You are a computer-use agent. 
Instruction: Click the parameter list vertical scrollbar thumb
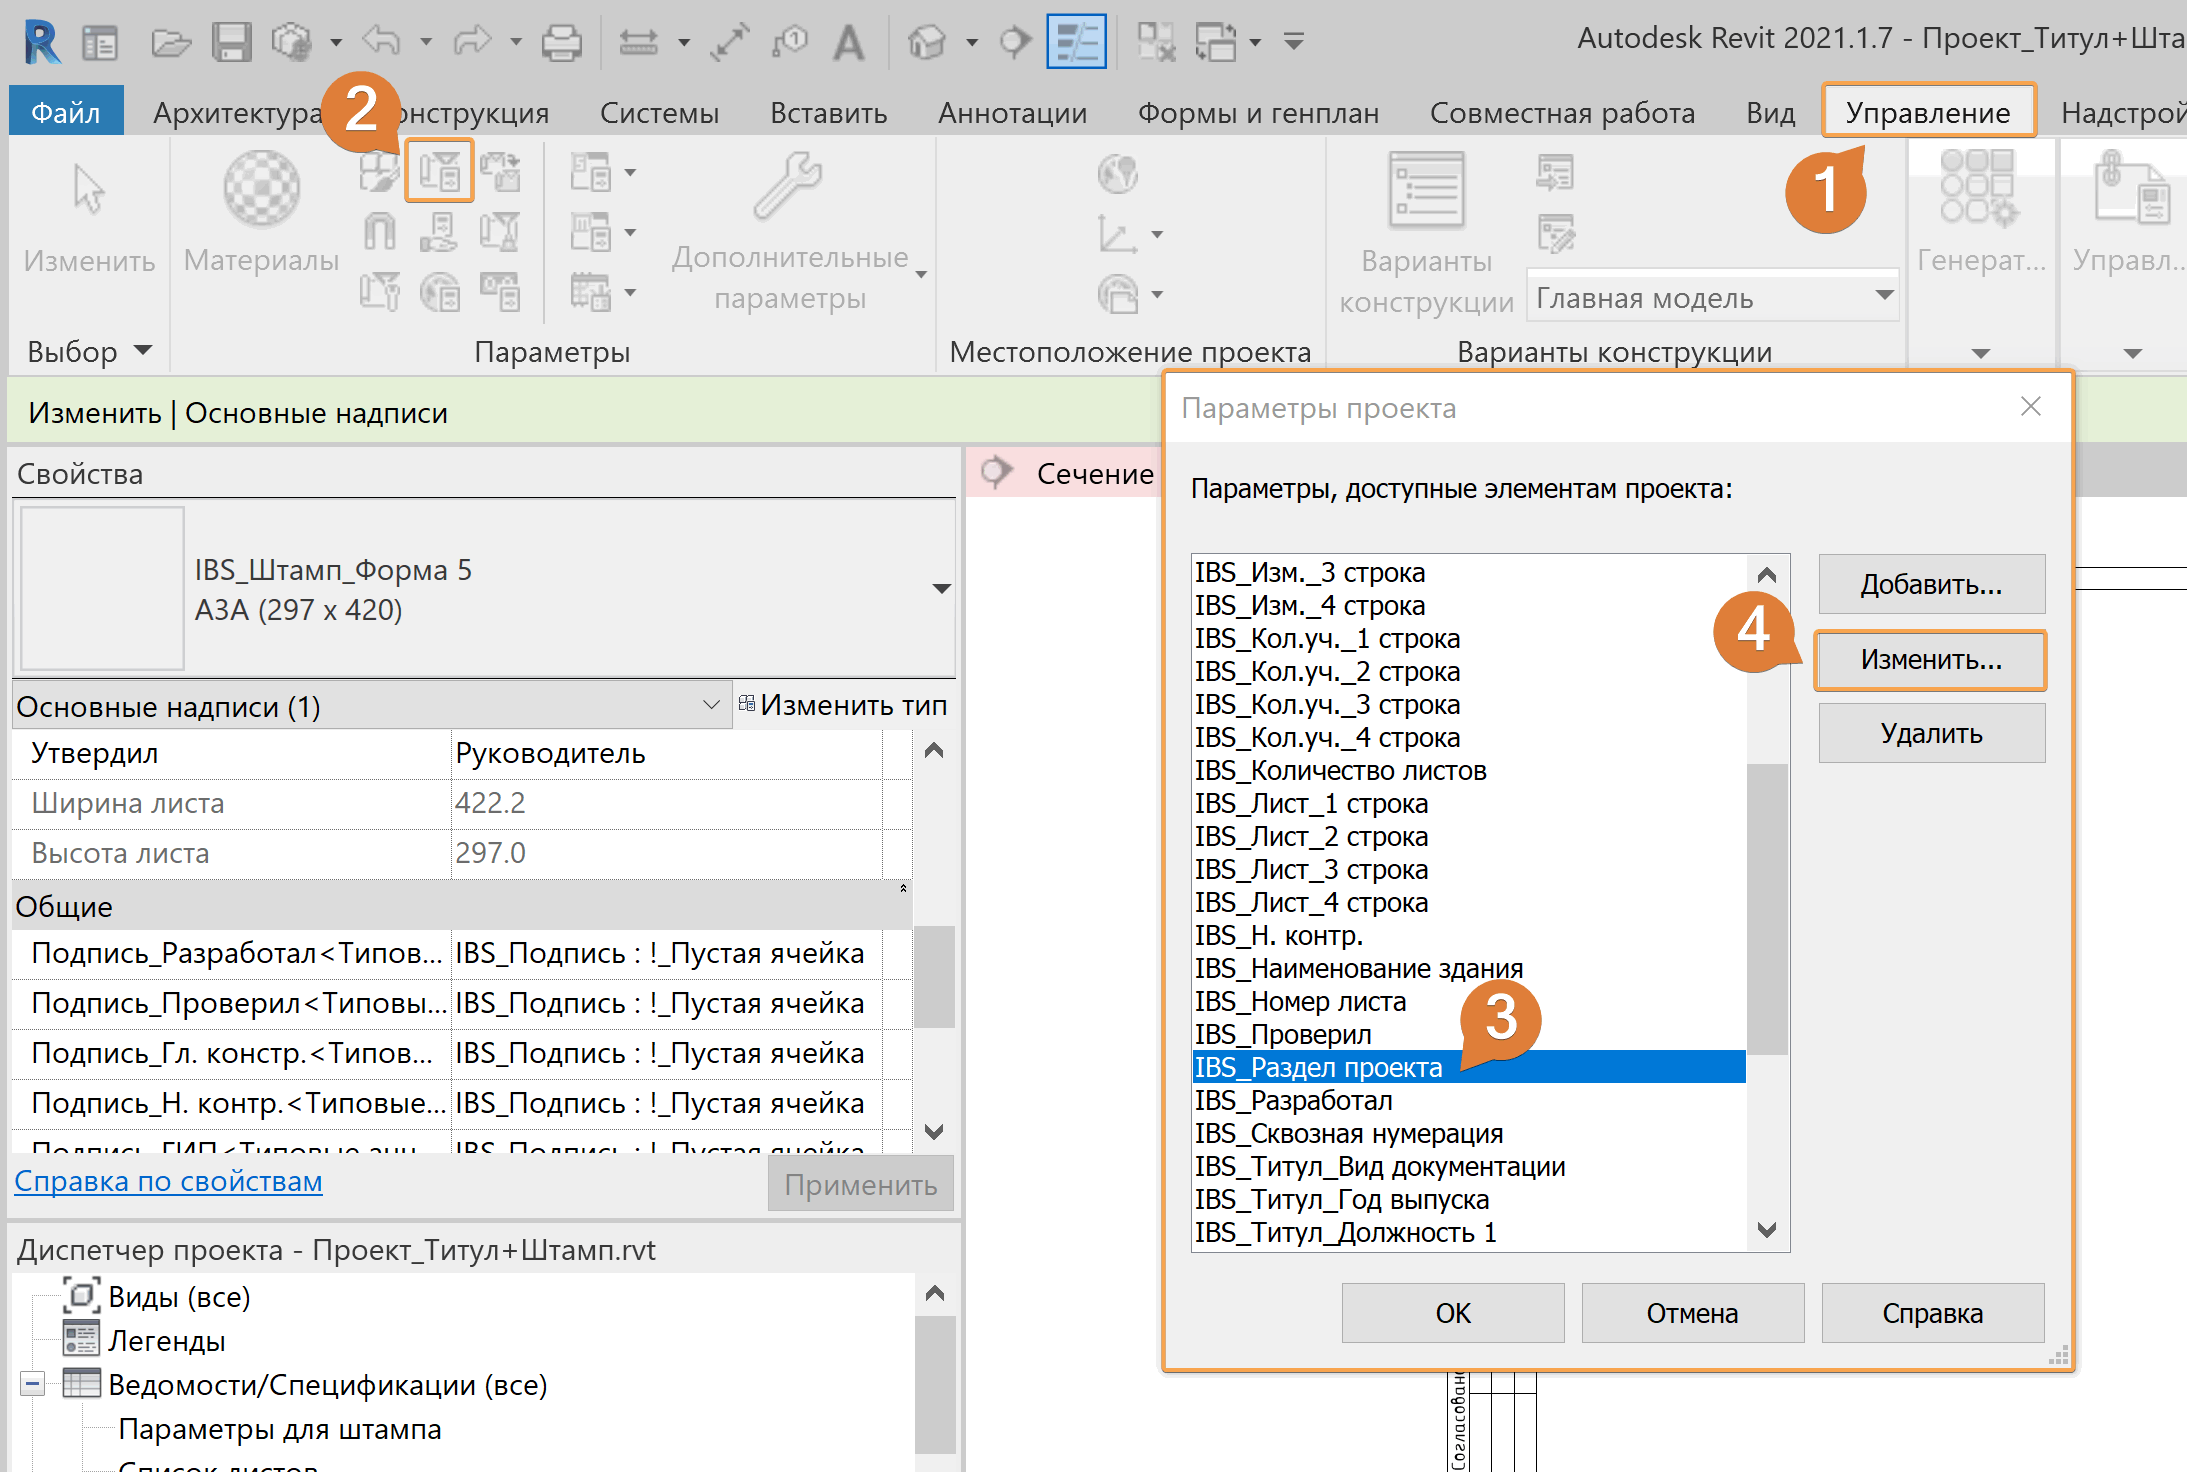tap(1767, 910)
